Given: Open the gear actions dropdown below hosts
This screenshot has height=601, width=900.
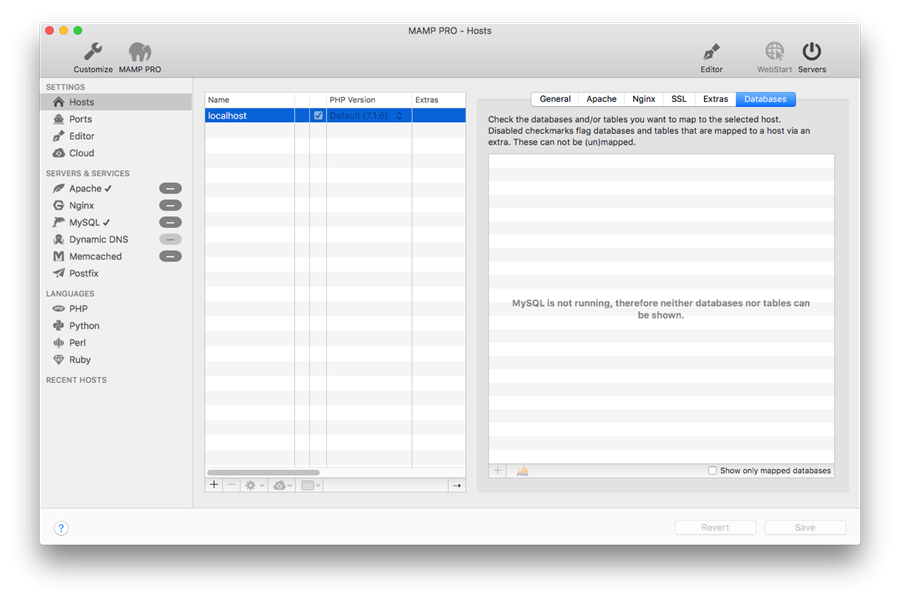Looking at the screenshot, I should [x=254, y=485].
